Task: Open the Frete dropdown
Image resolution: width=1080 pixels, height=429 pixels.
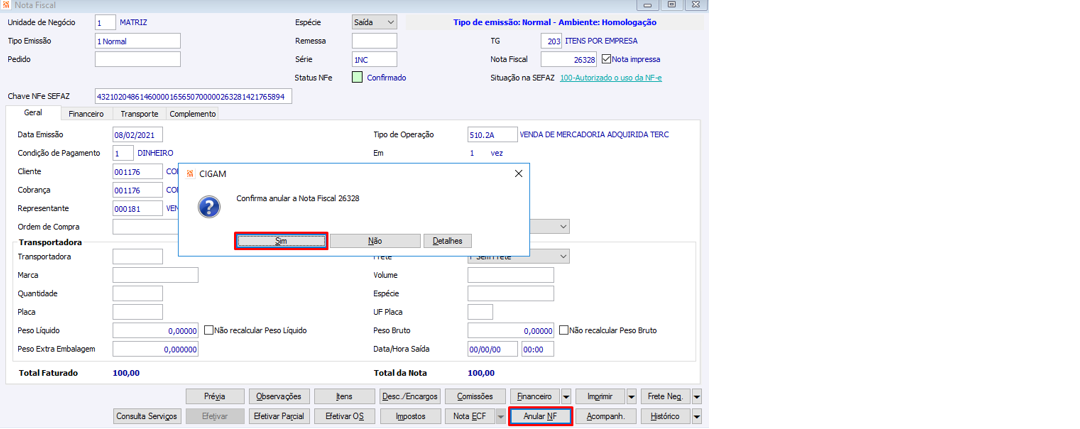Action: 519,256
